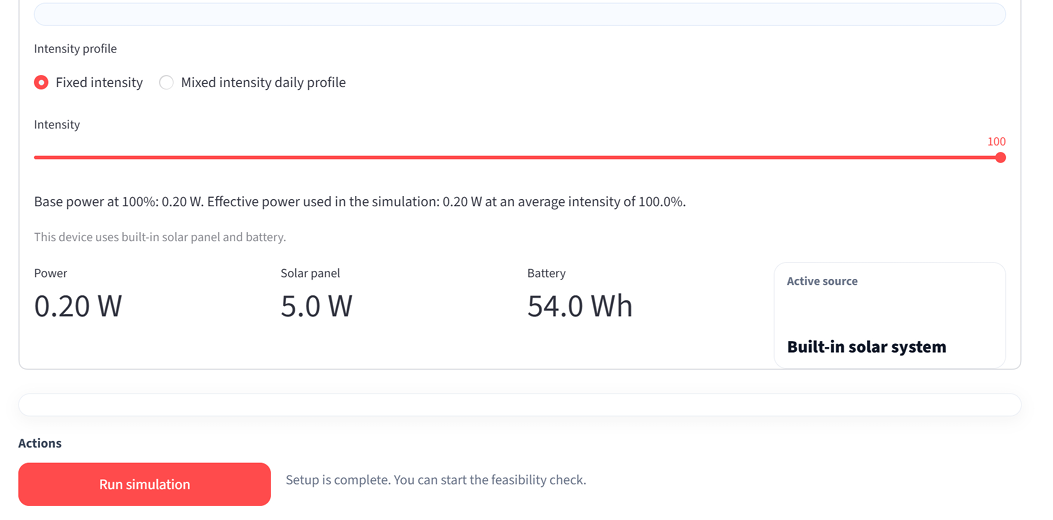Select the Built-in solar system card text
This screenshot has width=1053, height=520.
[x=866, y=347]
